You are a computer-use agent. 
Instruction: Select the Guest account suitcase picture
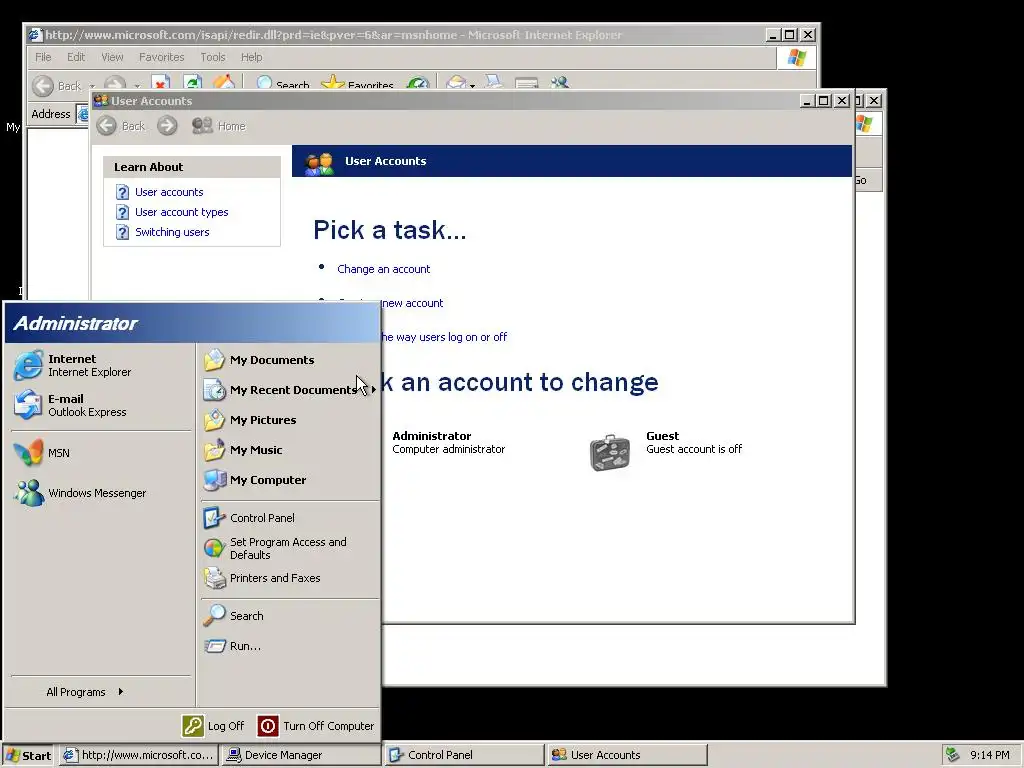(x=610, y=452)
